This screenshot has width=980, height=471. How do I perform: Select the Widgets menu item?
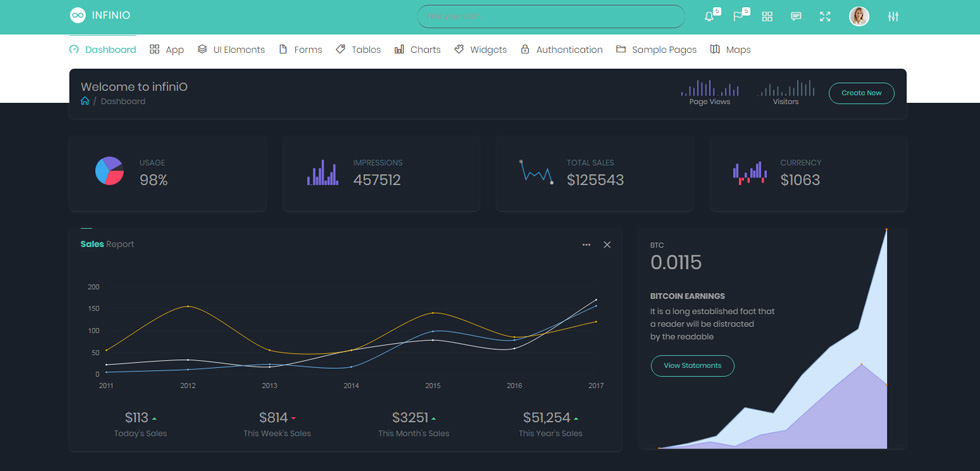click(x=480, y=49)
